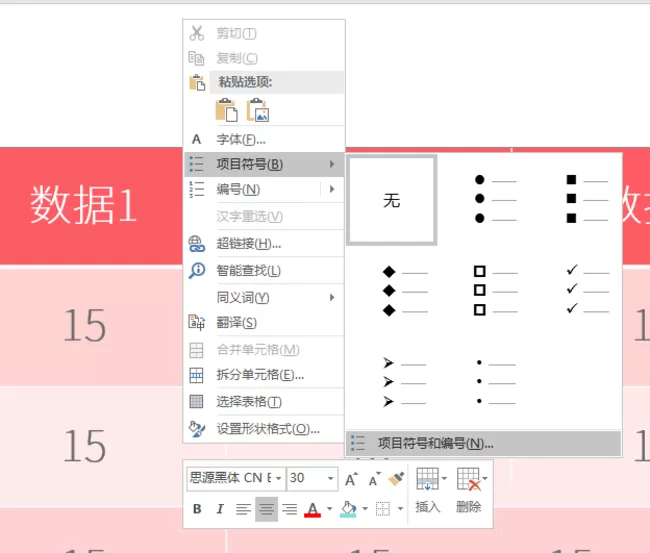
Task: Click Insert table rows button
Action: coord(427,491)
